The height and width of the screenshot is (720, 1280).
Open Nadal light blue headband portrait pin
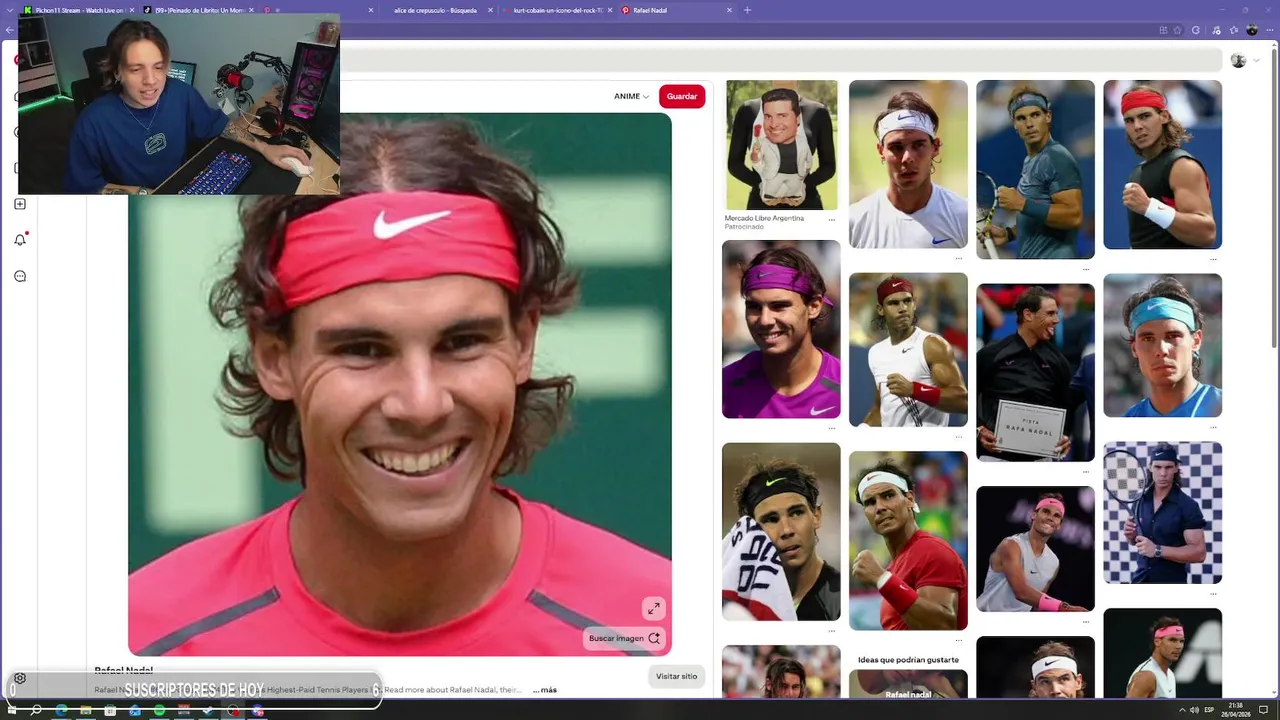point(1162,345)
